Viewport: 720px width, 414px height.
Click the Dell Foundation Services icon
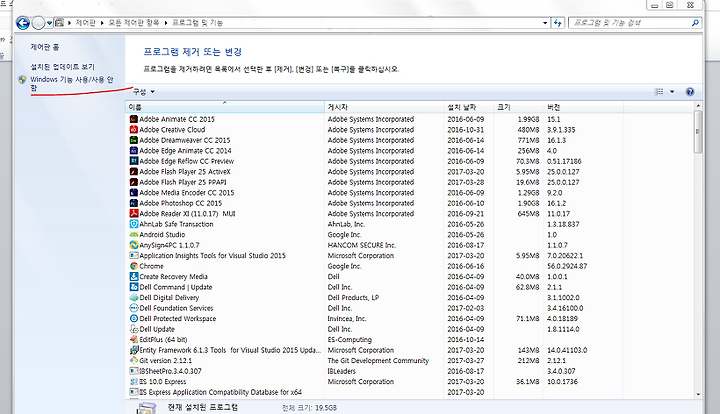coord(134,308)
